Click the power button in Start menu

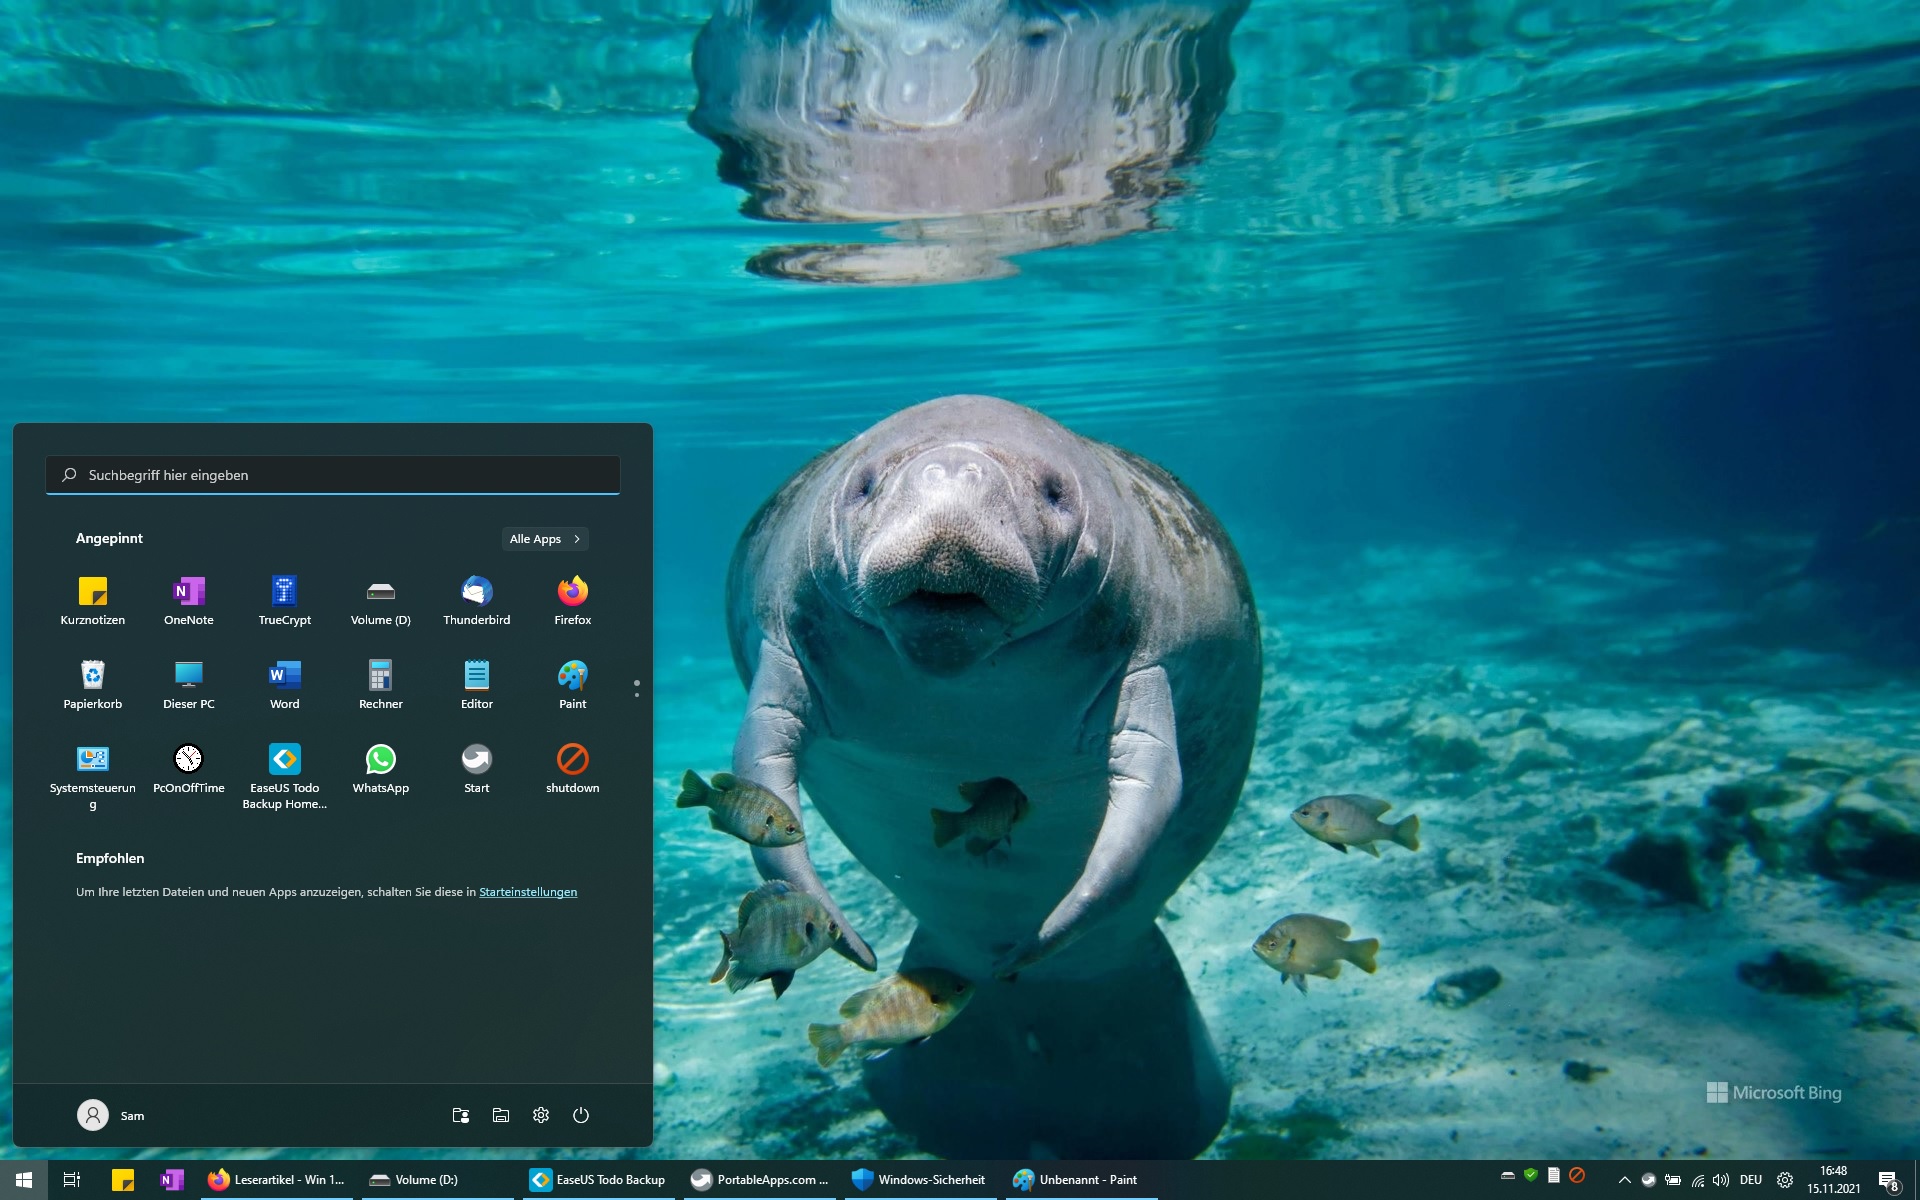(580, 1115)
